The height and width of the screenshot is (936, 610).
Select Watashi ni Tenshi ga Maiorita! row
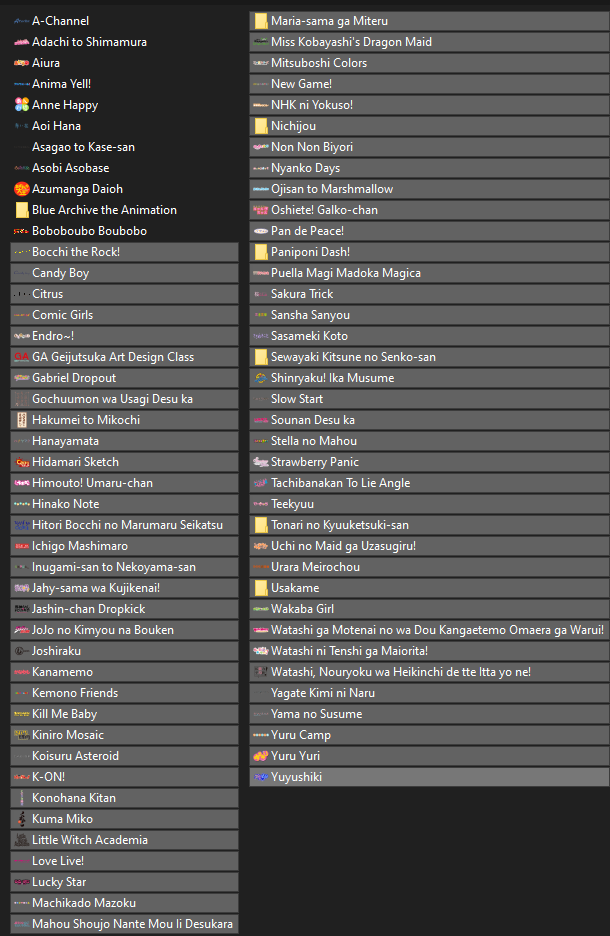pos(429,651)
